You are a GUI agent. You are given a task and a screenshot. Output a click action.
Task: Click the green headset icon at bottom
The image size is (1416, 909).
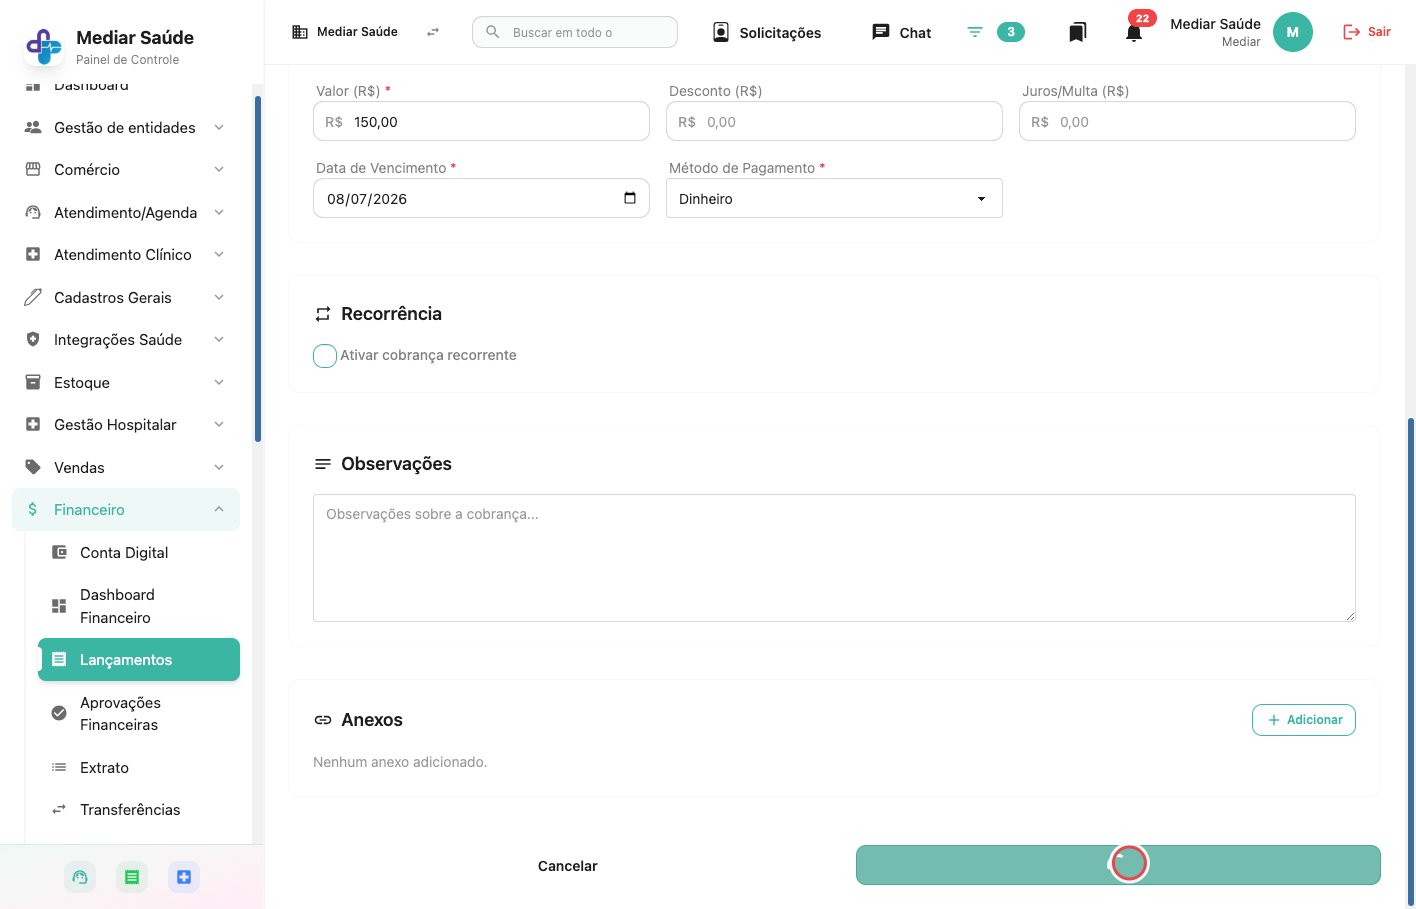(x=80, y=877)
